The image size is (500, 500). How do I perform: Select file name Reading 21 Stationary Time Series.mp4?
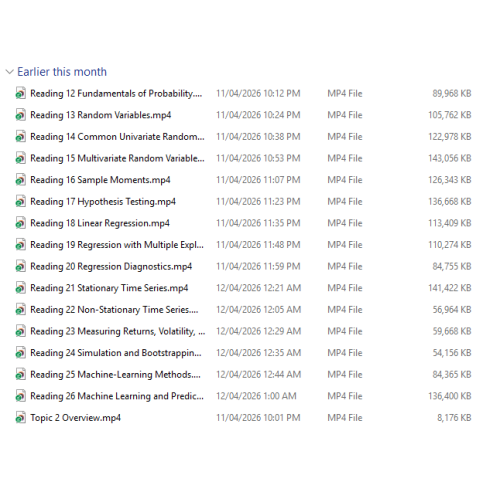tap(109, 288)
